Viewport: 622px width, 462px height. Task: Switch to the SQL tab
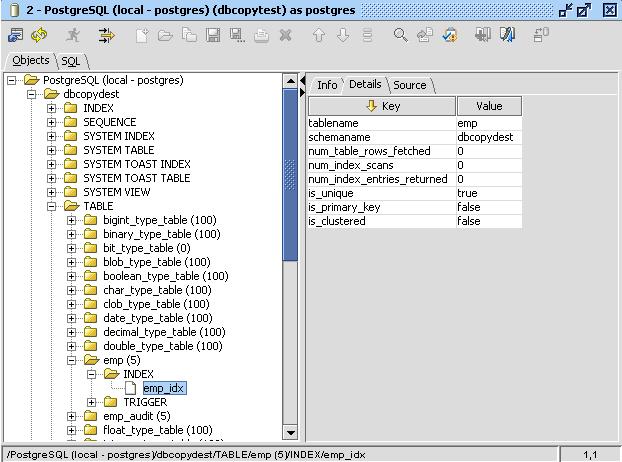pyautogui.click(x=70, y=61)
